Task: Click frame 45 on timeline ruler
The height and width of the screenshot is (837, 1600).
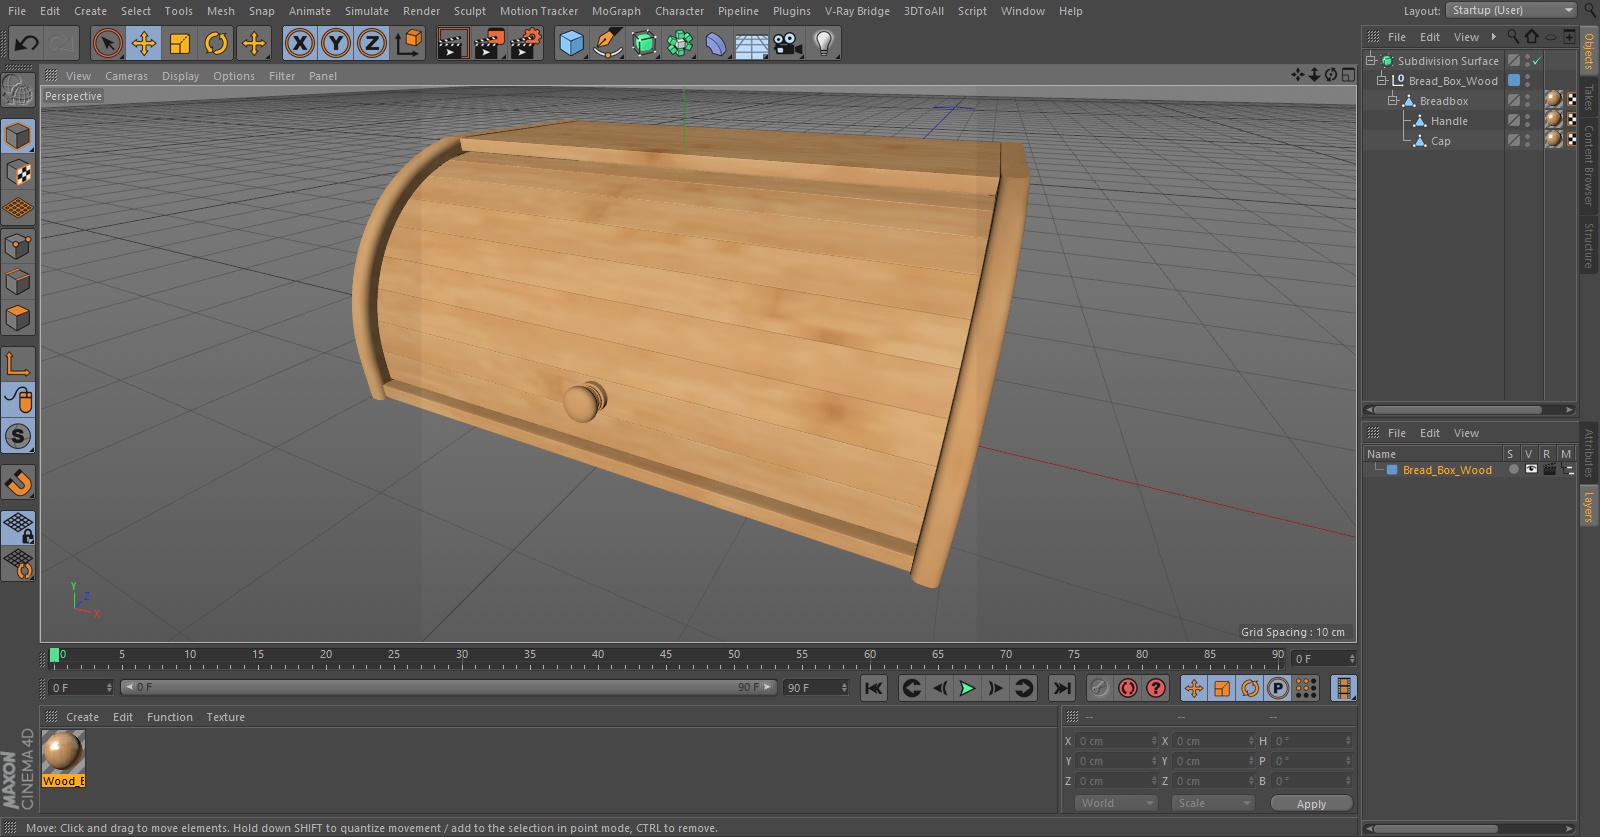Action: (666, 656)
